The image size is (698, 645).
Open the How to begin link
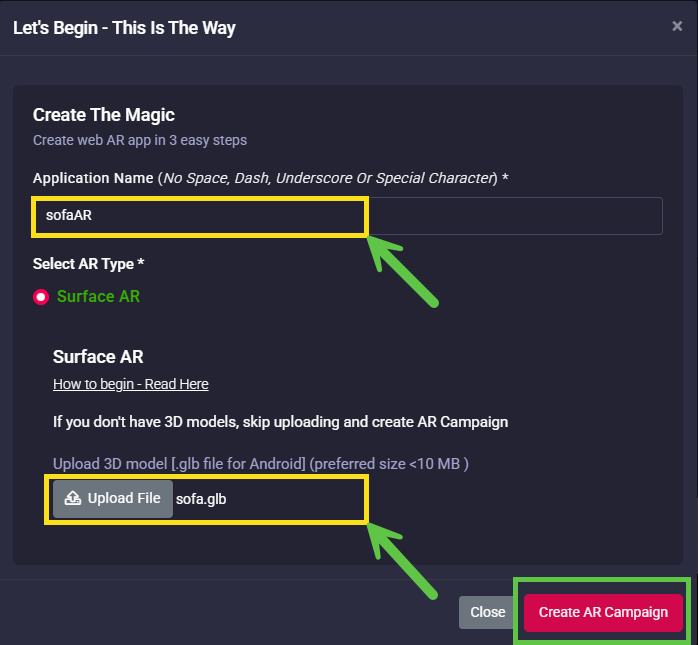[131, 384]
